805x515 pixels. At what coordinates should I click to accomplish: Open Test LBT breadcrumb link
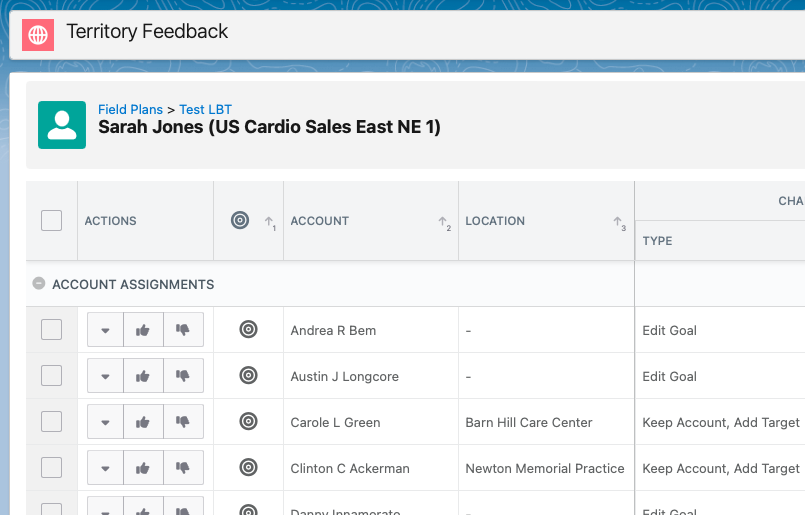[x=205, y=109]
